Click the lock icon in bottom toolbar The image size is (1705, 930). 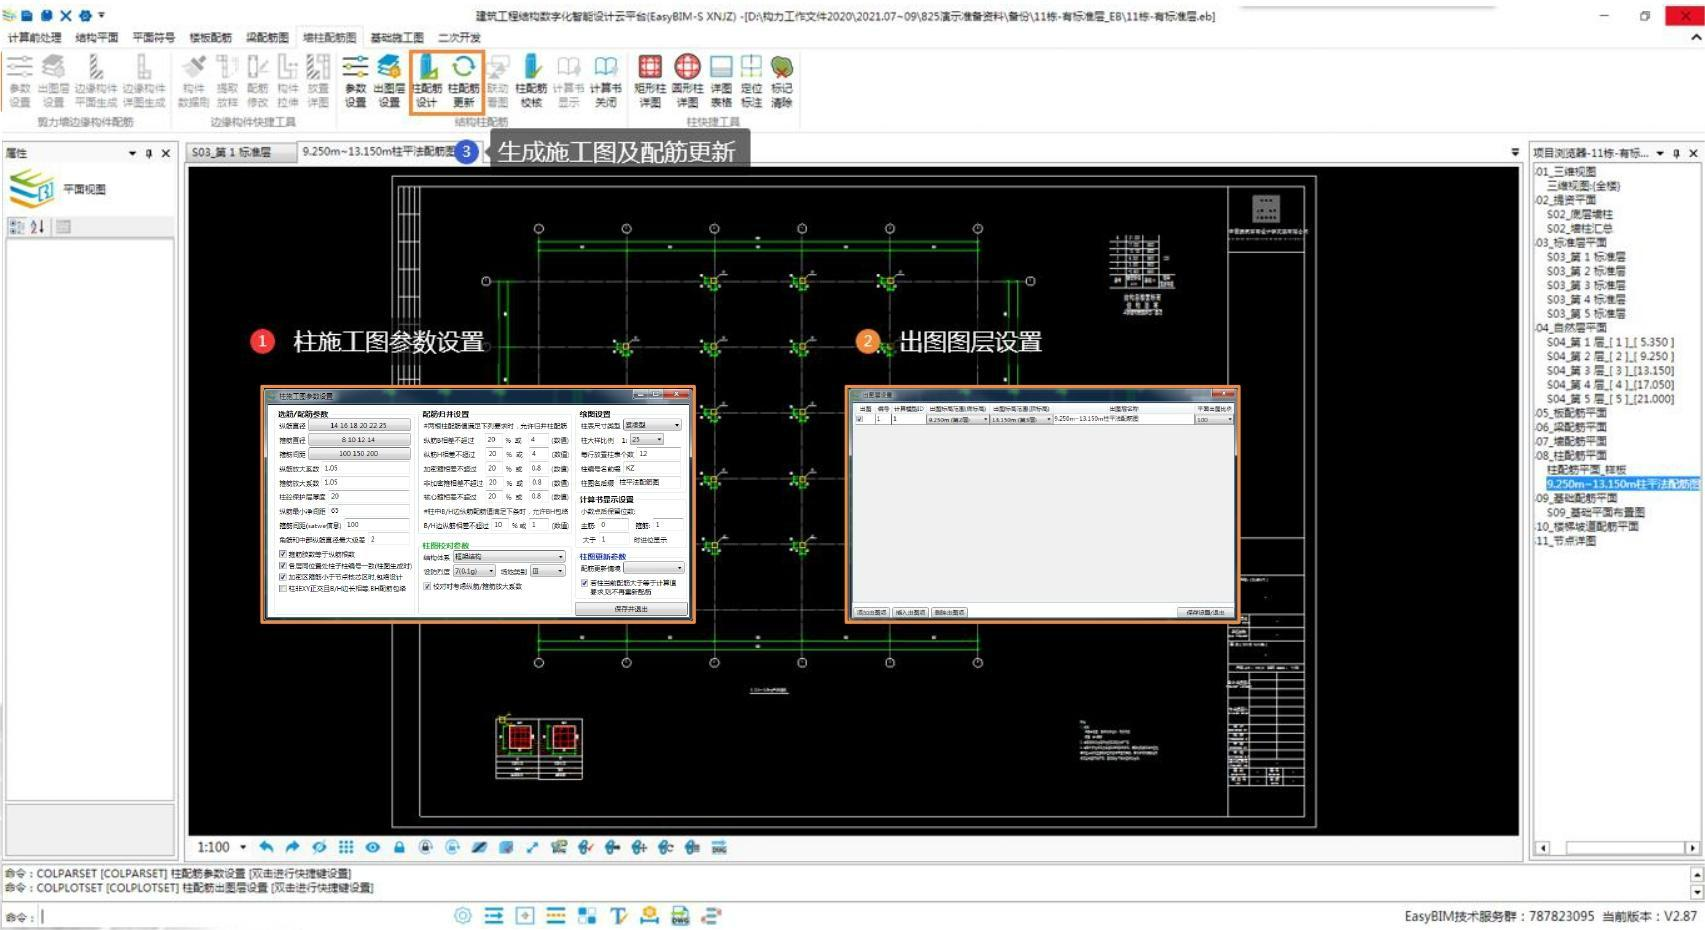[399, 847]
